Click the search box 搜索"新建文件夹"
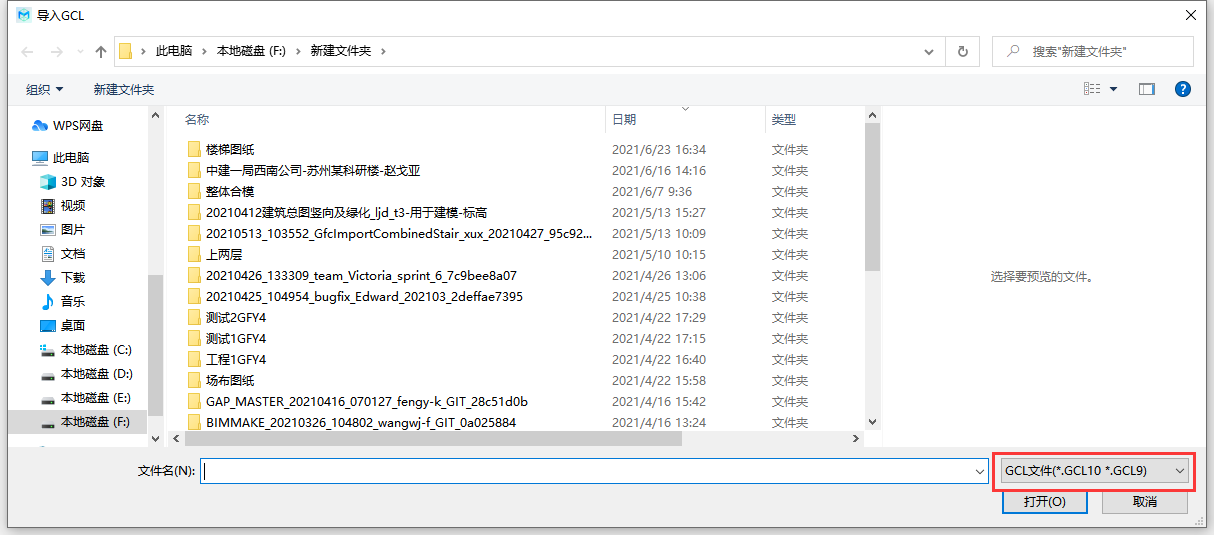The height and width of the screenshot is (535, 1214). tap(1092, 51)
